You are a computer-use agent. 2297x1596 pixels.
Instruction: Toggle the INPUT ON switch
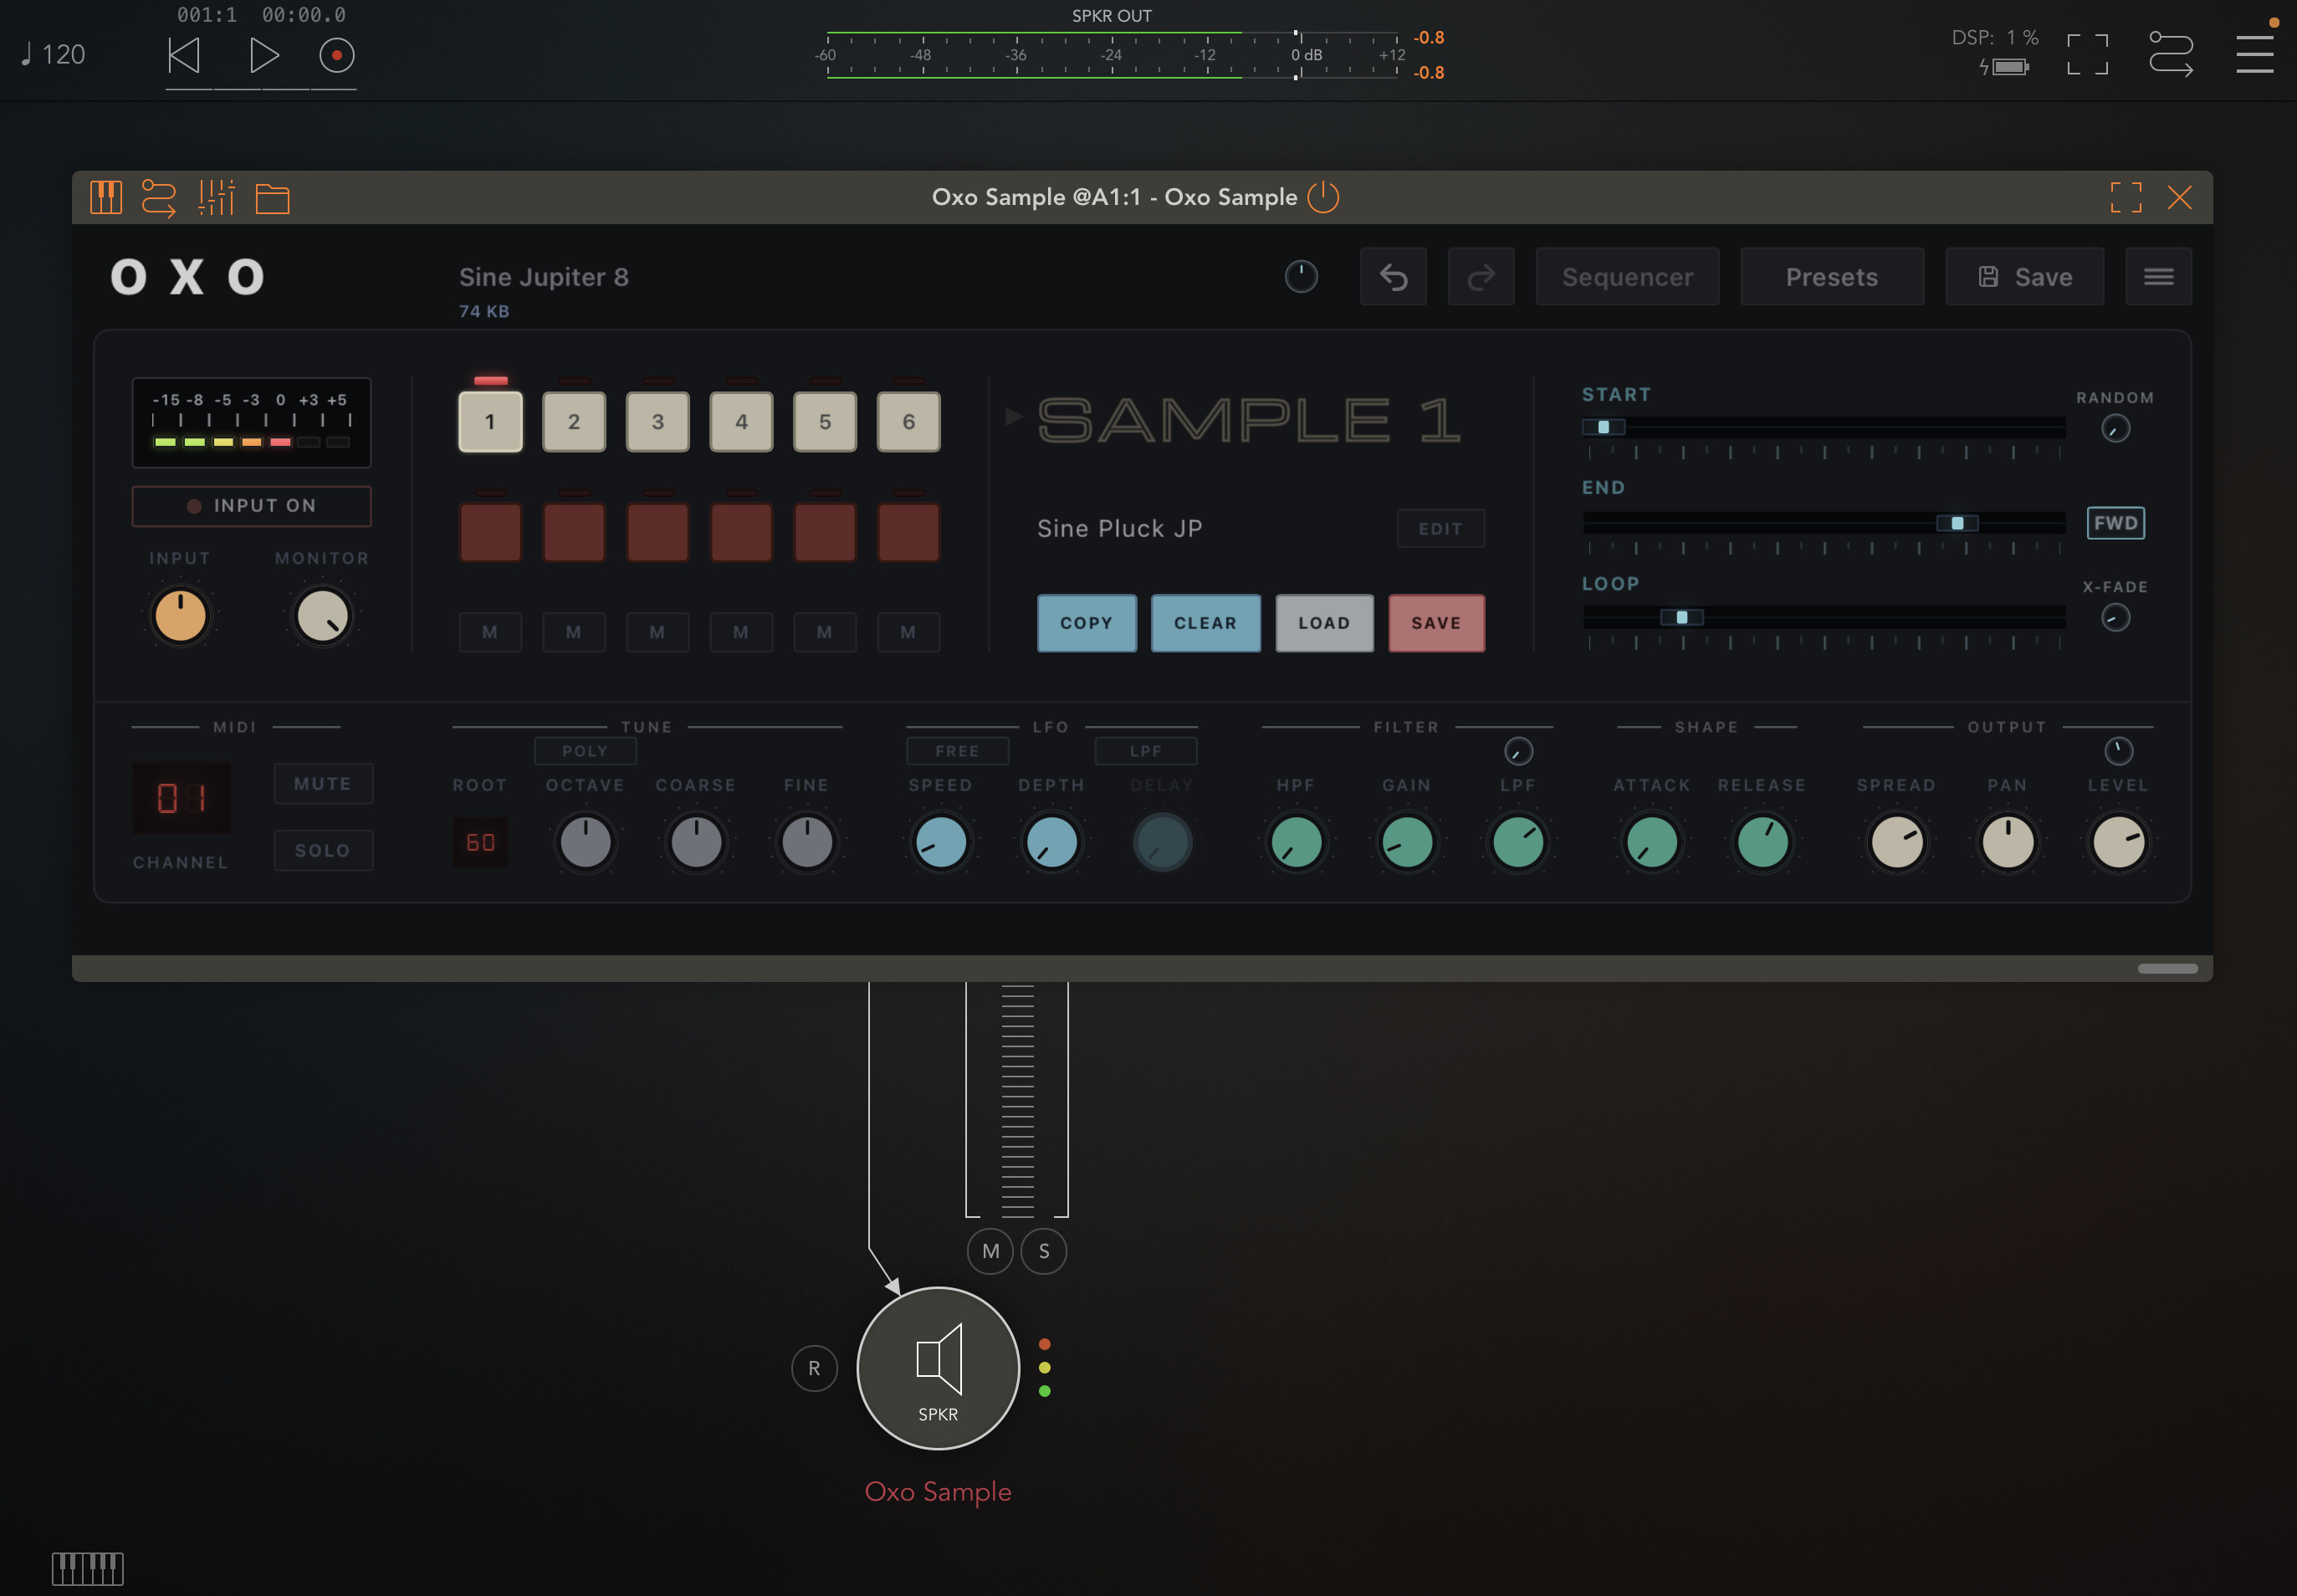point(252,506)
